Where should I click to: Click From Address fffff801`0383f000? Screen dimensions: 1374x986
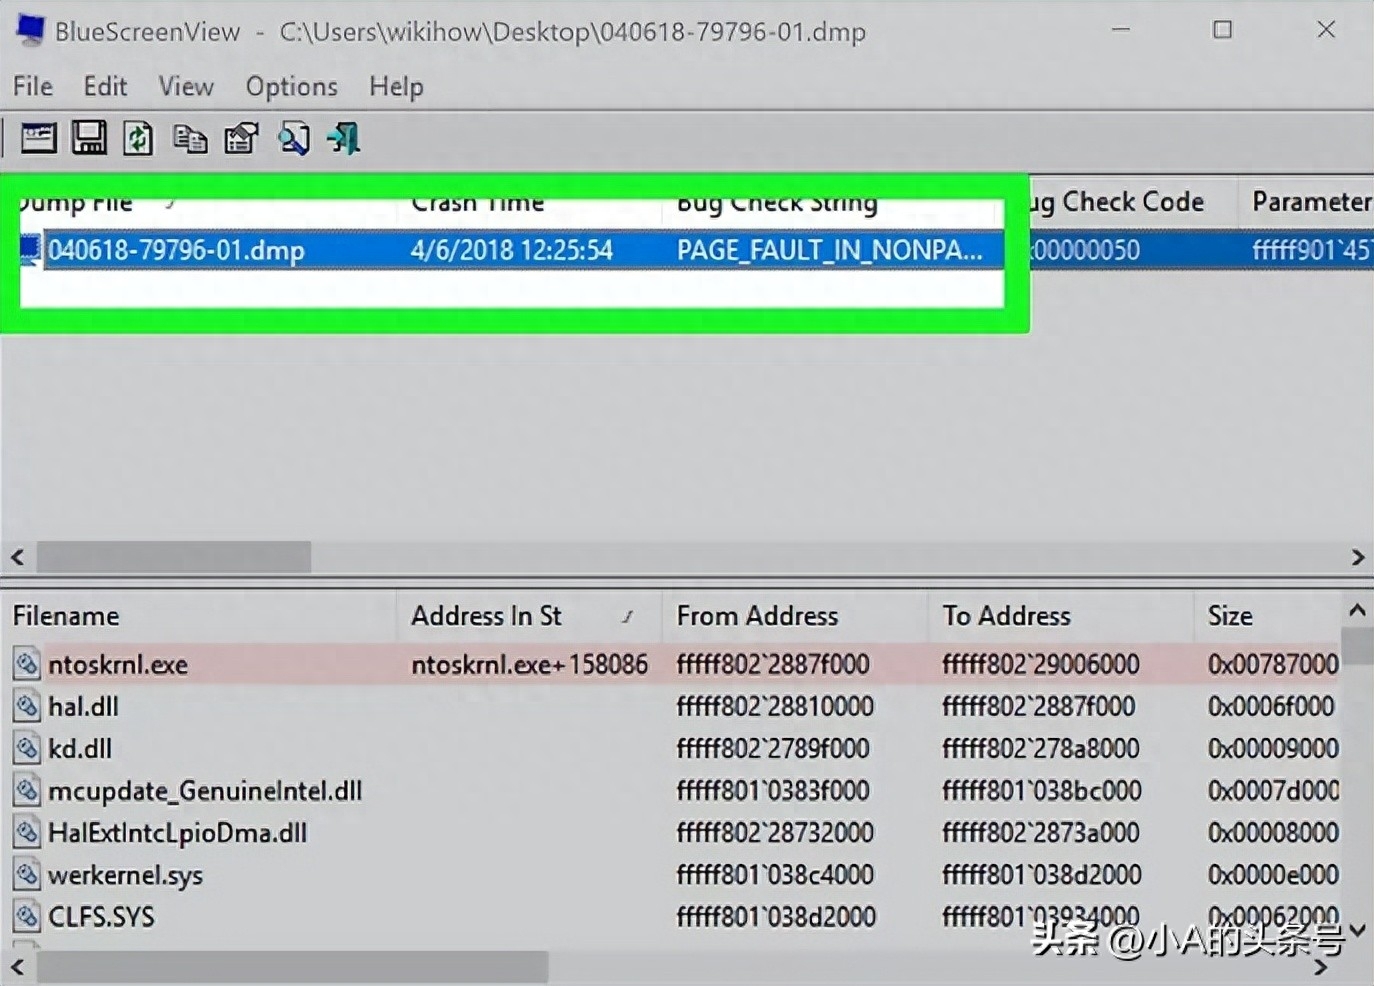coord(773,790)
